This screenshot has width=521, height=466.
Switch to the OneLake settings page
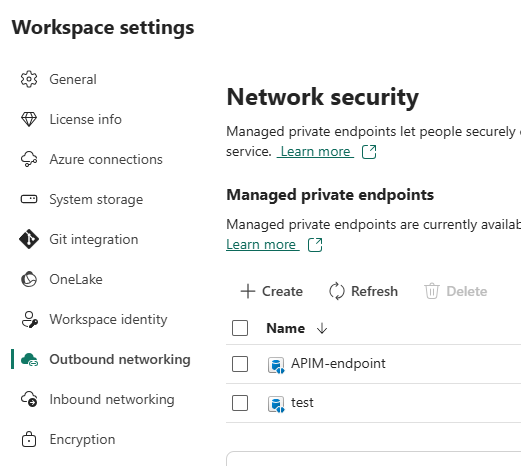coord(76,279)
